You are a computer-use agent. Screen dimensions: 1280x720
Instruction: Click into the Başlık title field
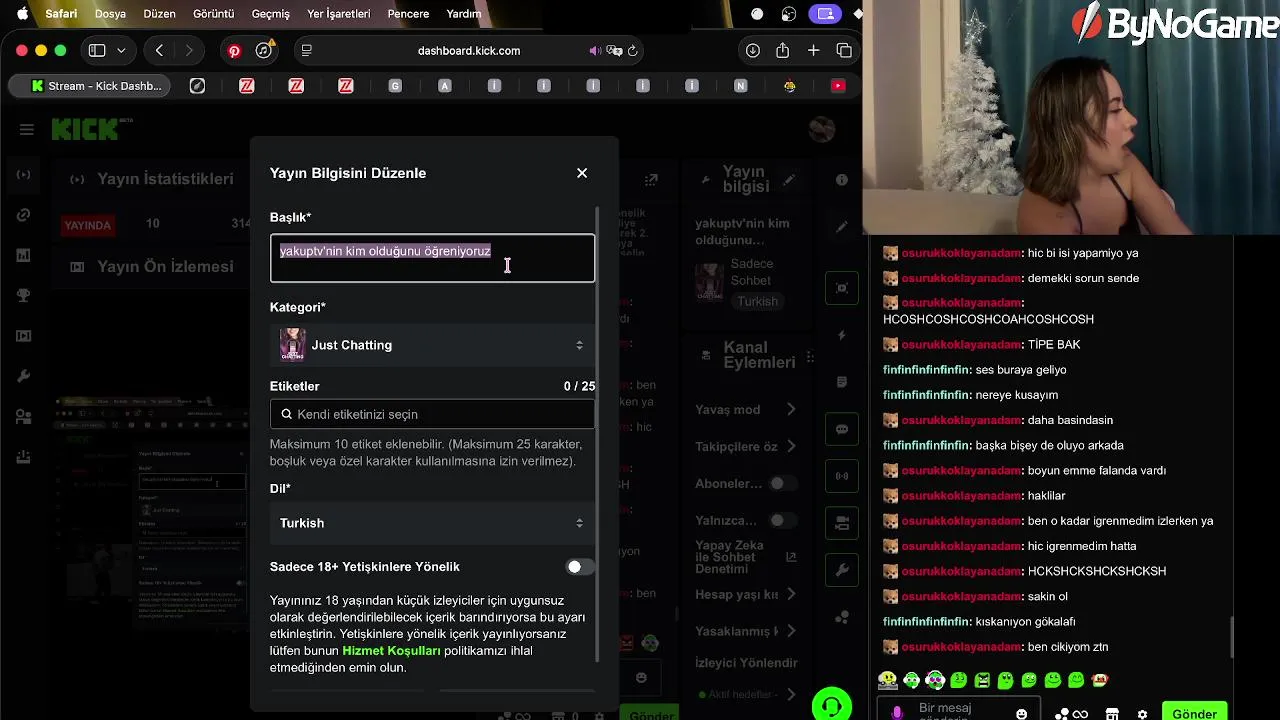coord(432,258)
